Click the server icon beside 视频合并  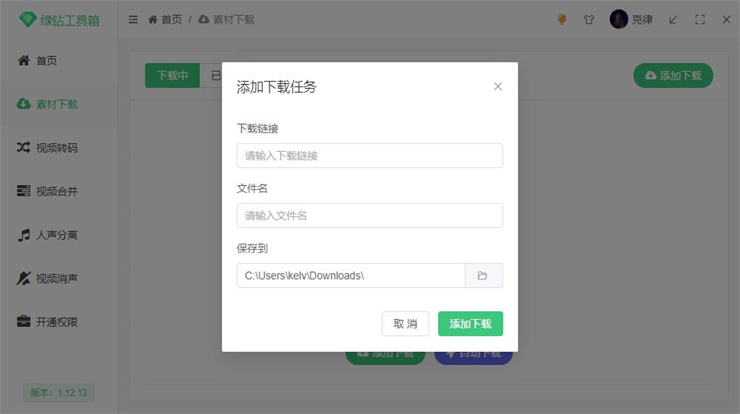click(24, 191)
